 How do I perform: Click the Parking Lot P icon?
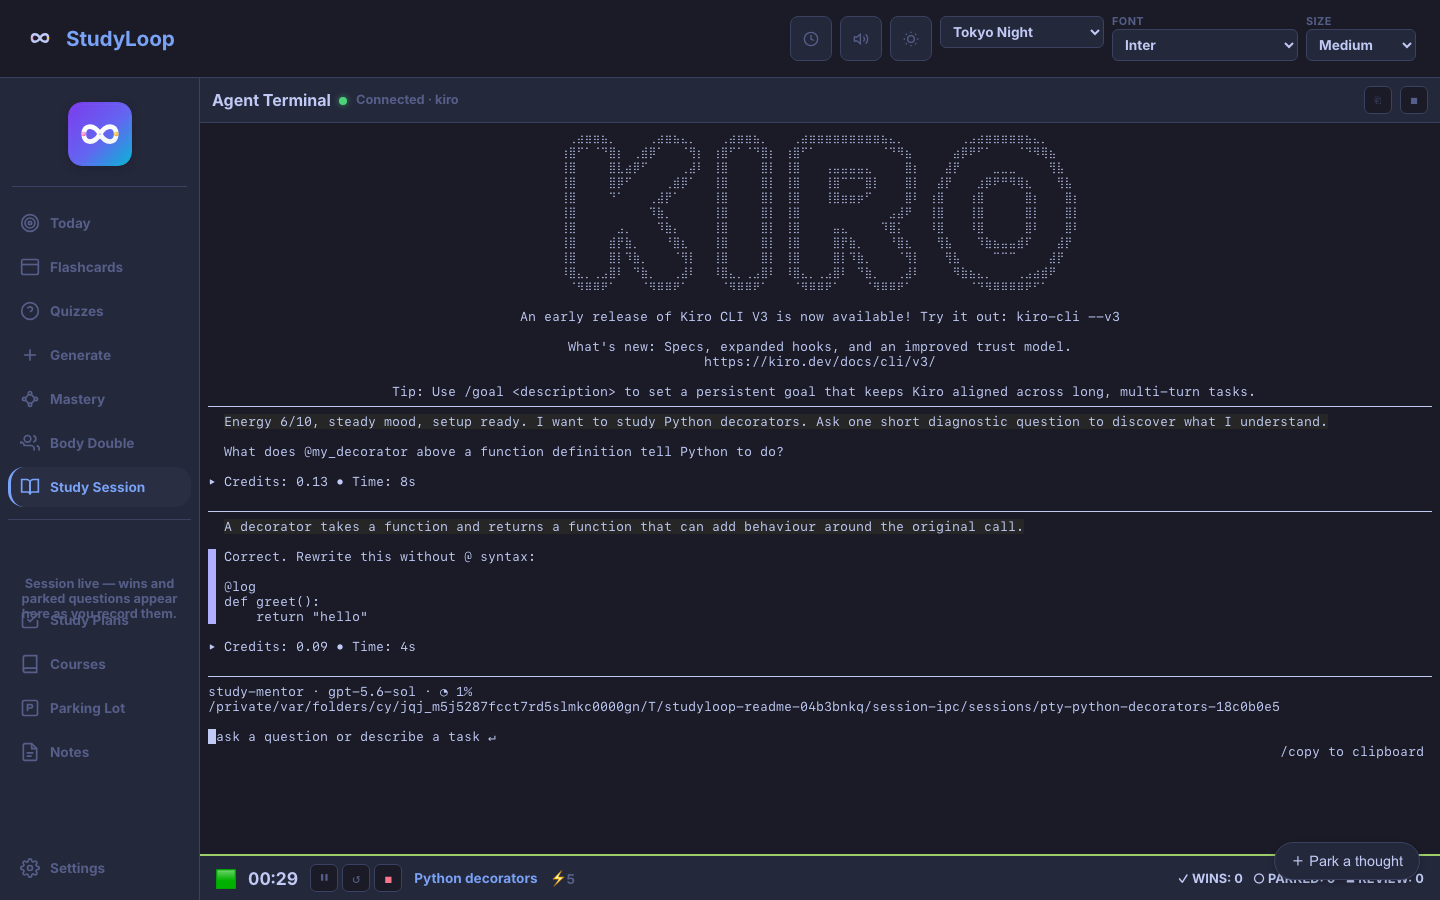30,708
